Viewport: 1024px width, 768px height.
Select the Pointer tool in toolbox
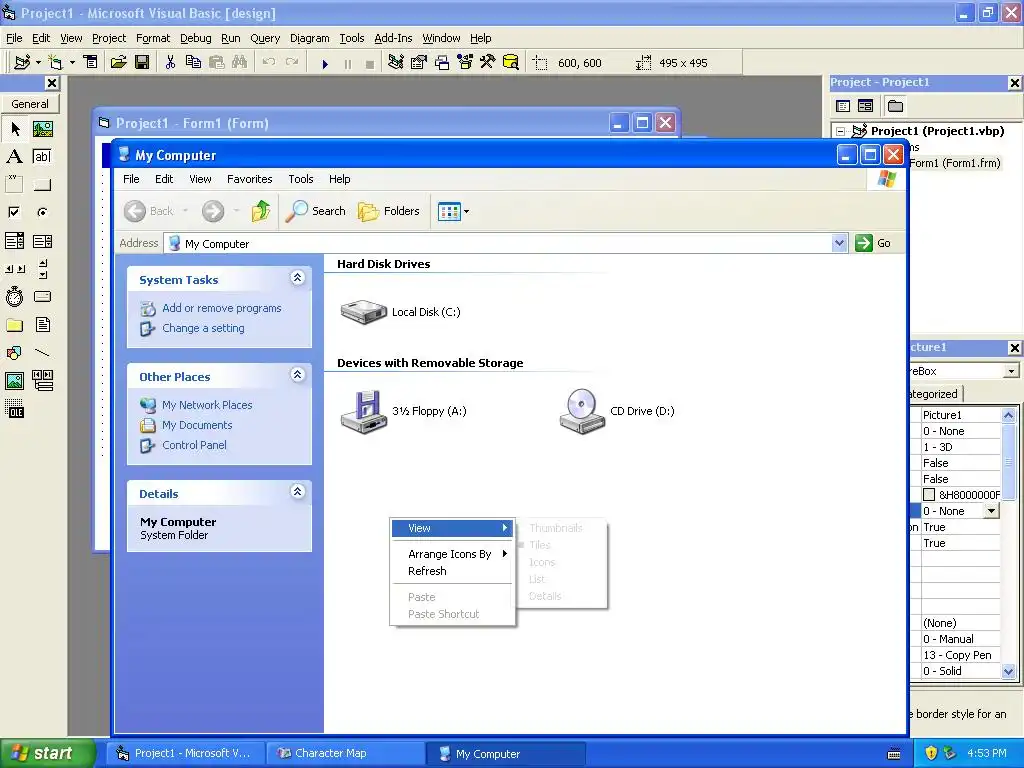(15, 129)
